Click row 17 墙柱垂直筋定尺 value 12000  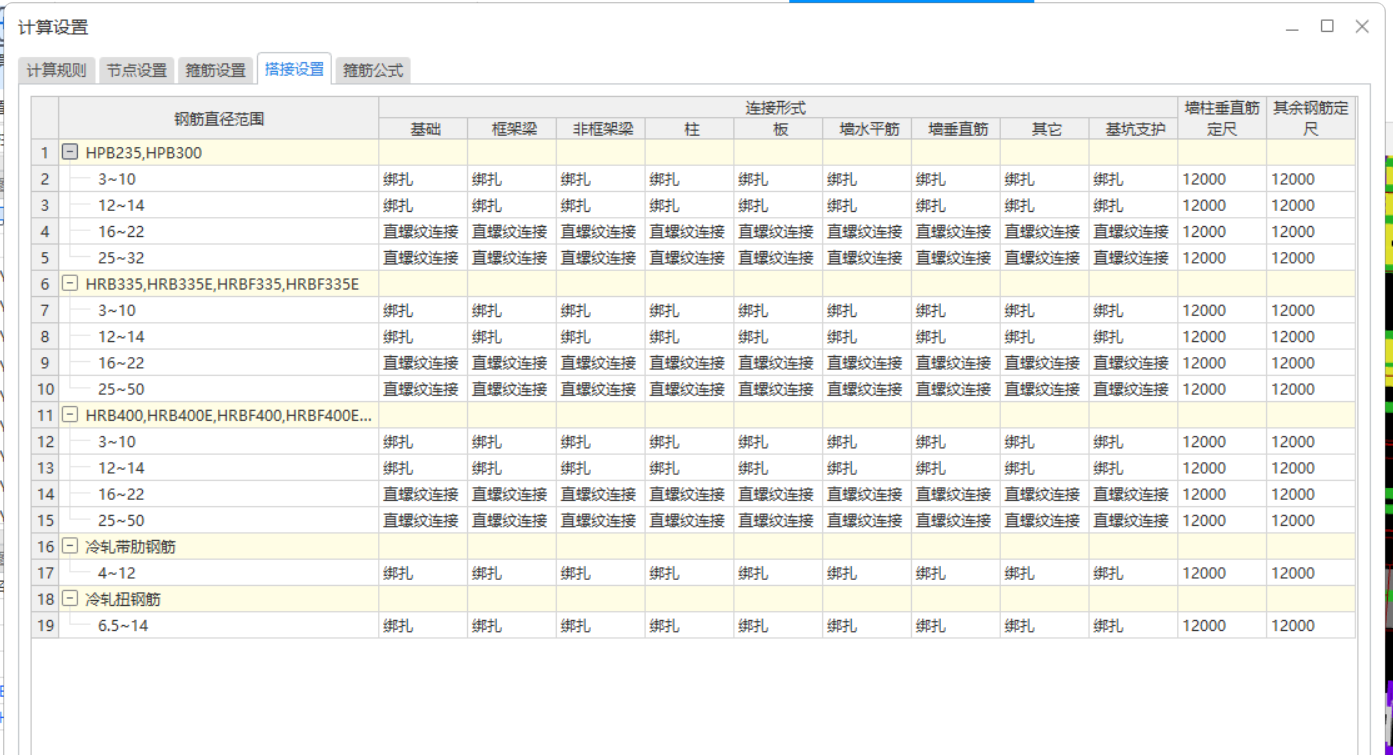coord(1222,573)
